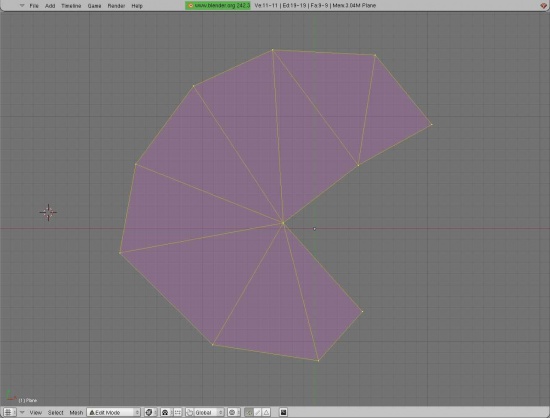
Task: Open the Render menu
Action: [116, 6]
